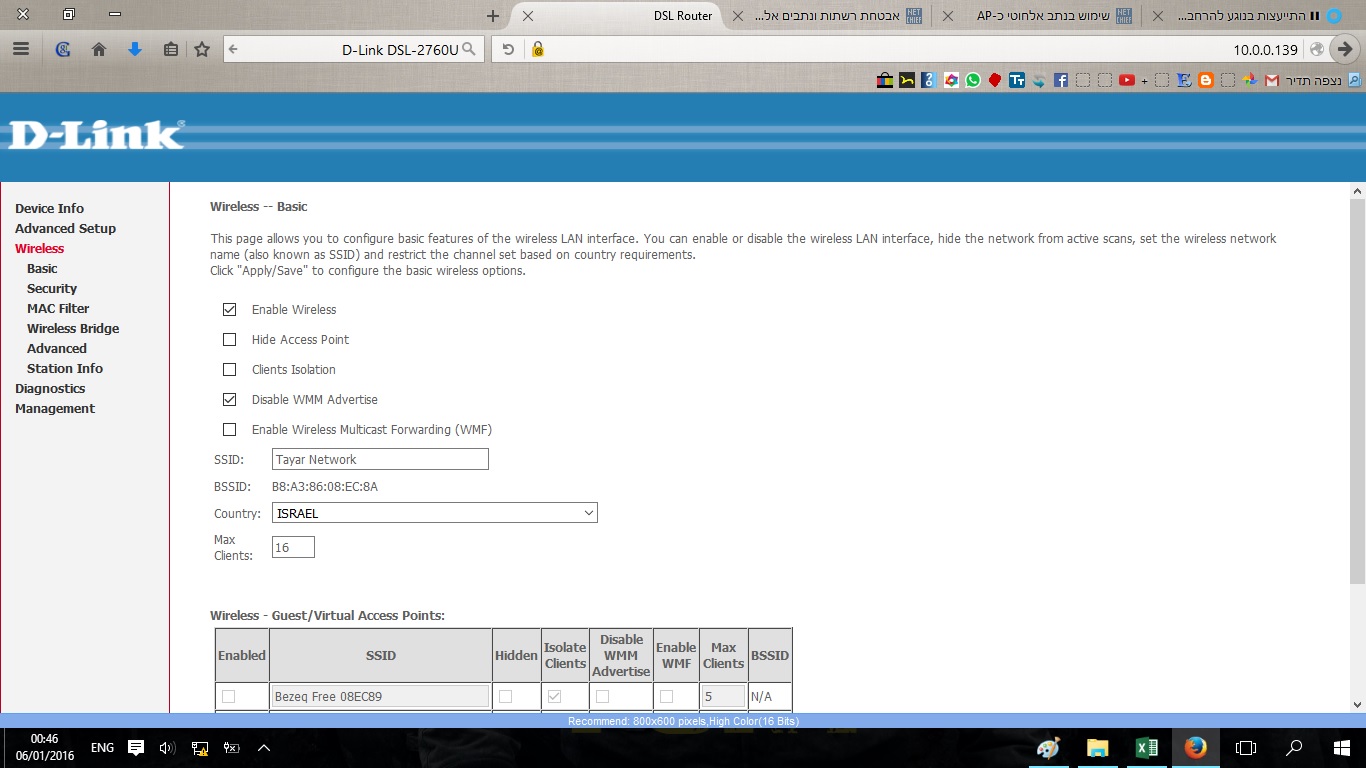Open Blogger bookmark icon
This screenshot has height=768, width=1366.
tap(1206, 80)
